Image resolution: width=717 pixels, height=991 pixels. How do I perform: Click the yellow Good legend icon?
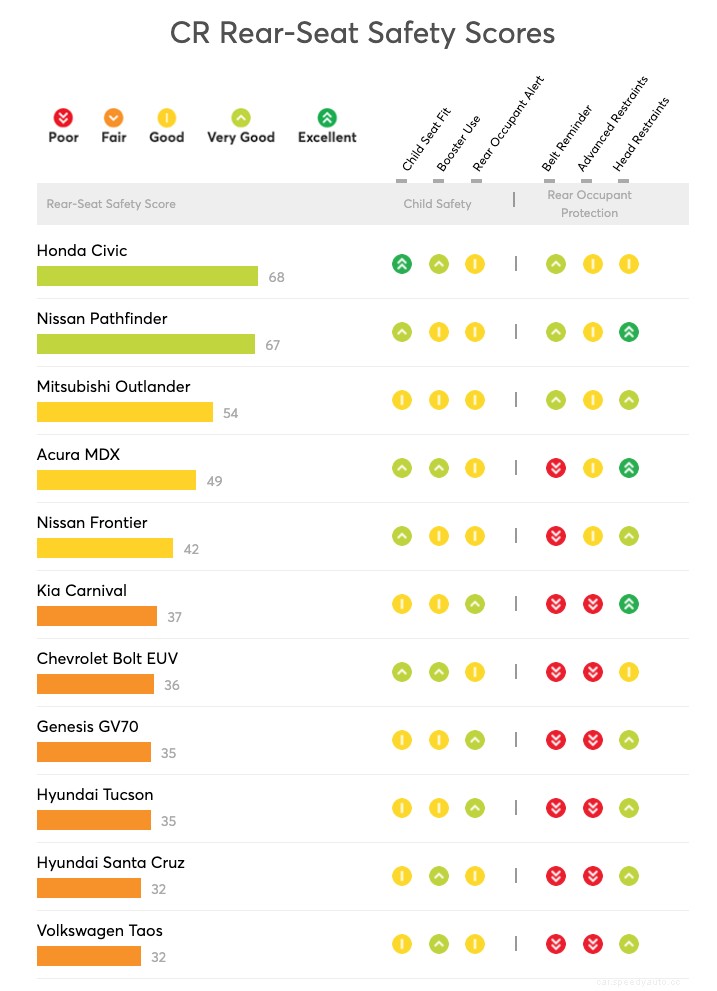point(166,118)
